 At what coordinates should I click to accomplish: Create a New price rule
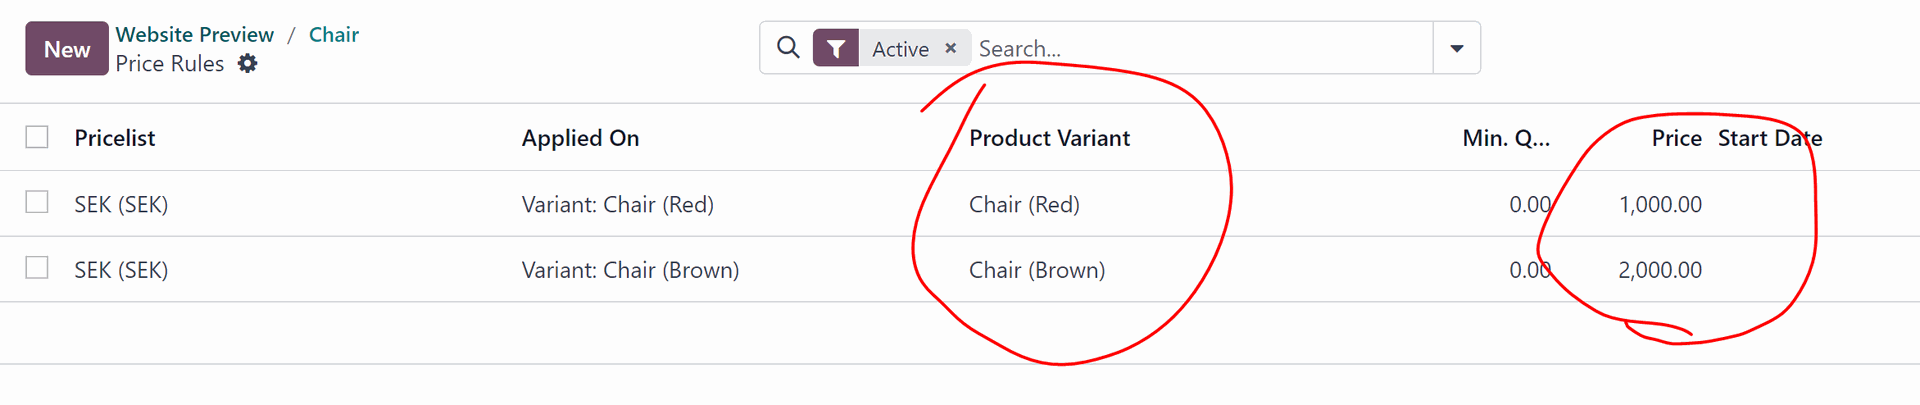tap(67, 49)
